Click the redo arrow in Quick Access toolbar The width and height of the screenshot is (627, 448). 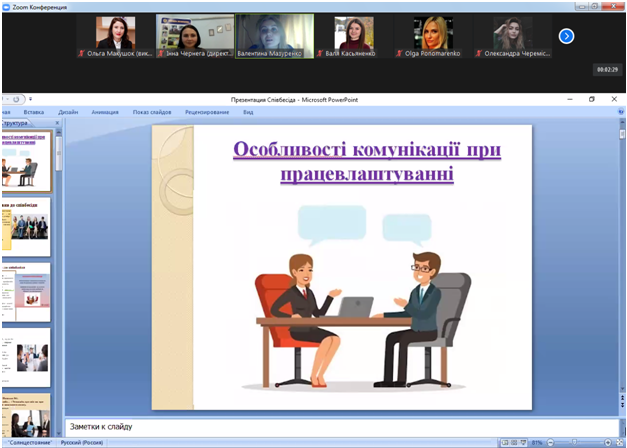16,99
